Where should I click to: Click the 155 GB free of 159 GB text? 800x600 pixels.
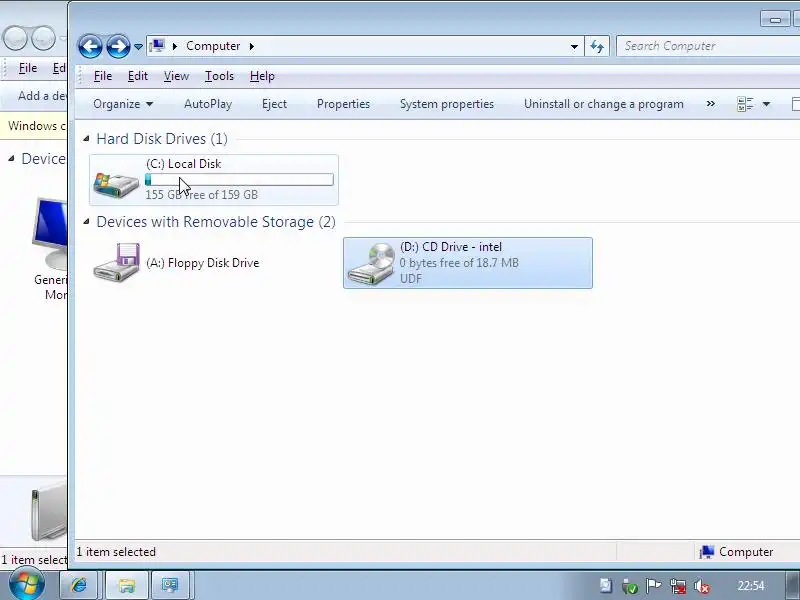click(x=202, y=194)
